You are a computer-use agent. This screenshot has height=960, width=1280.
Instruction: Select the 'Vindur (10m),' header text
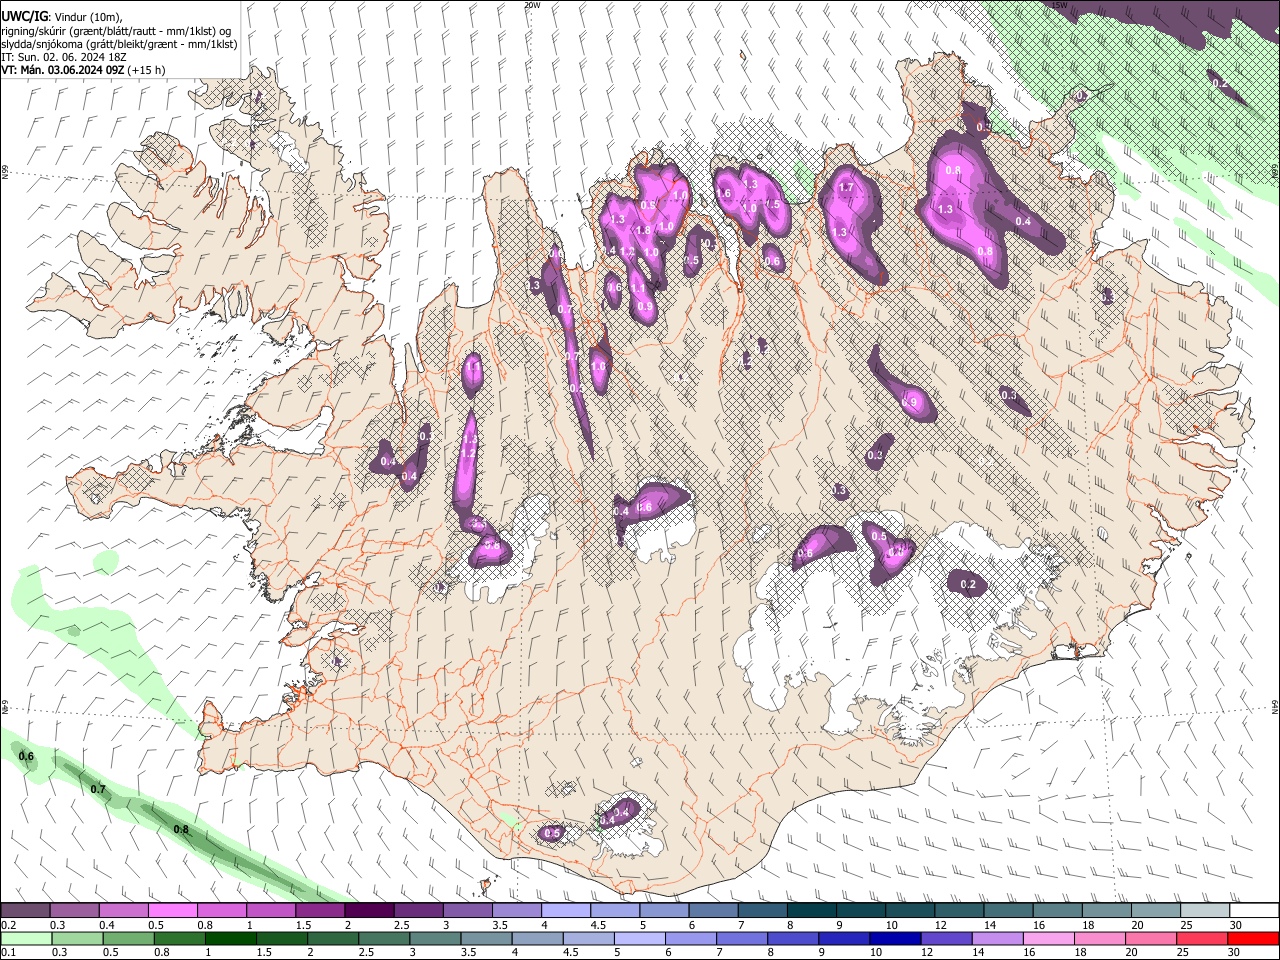click(x=88, y=17)
